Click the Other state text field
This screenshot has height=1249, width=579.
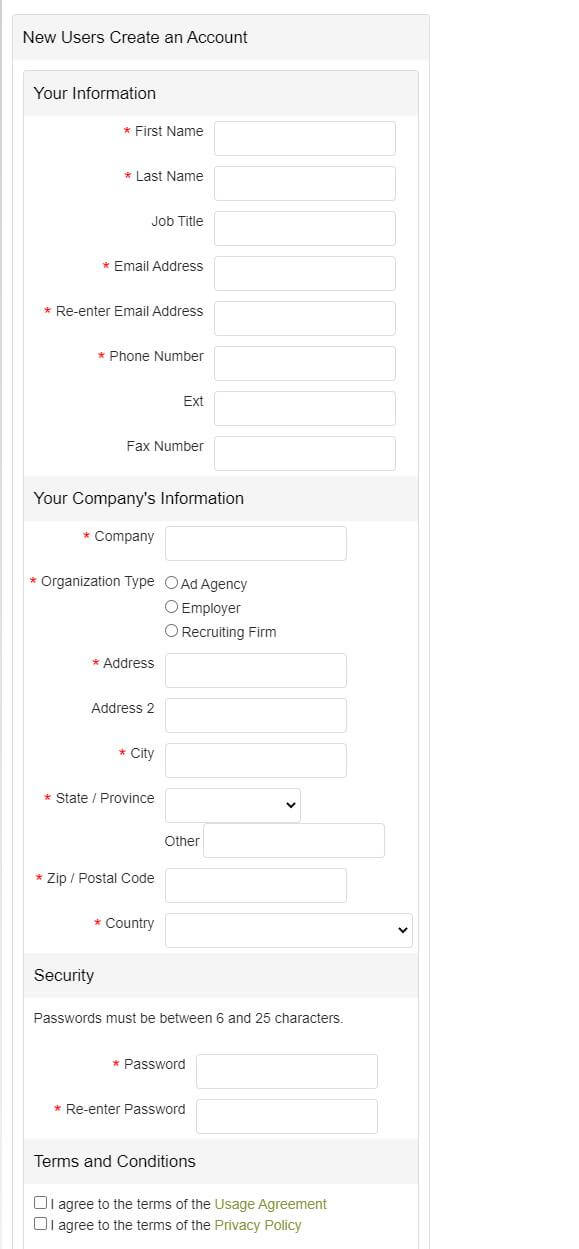(294, 840)
